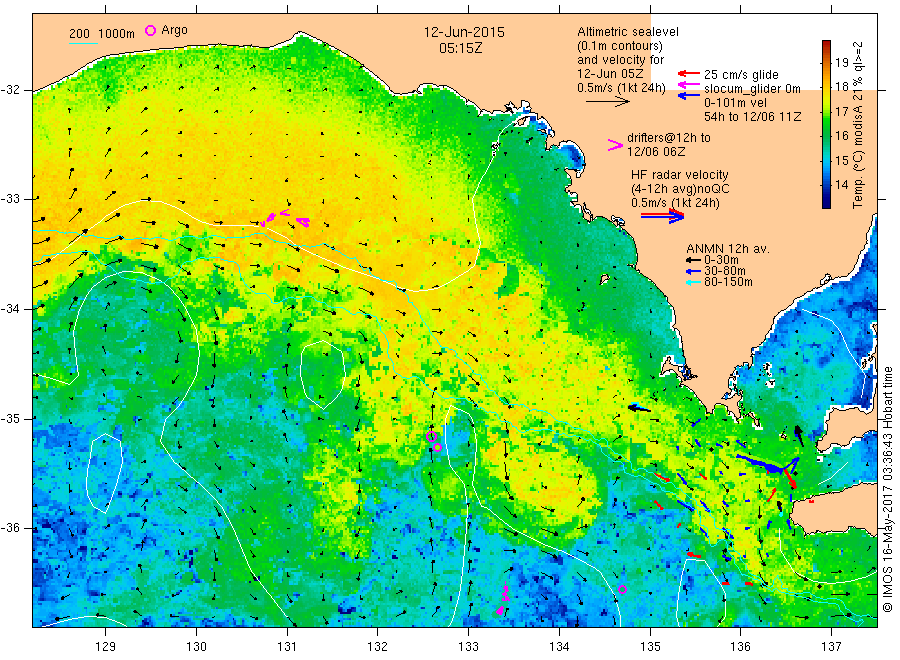Click the "05:15Z" time label
The image size is (900, 660).
(x=460, y=49)
